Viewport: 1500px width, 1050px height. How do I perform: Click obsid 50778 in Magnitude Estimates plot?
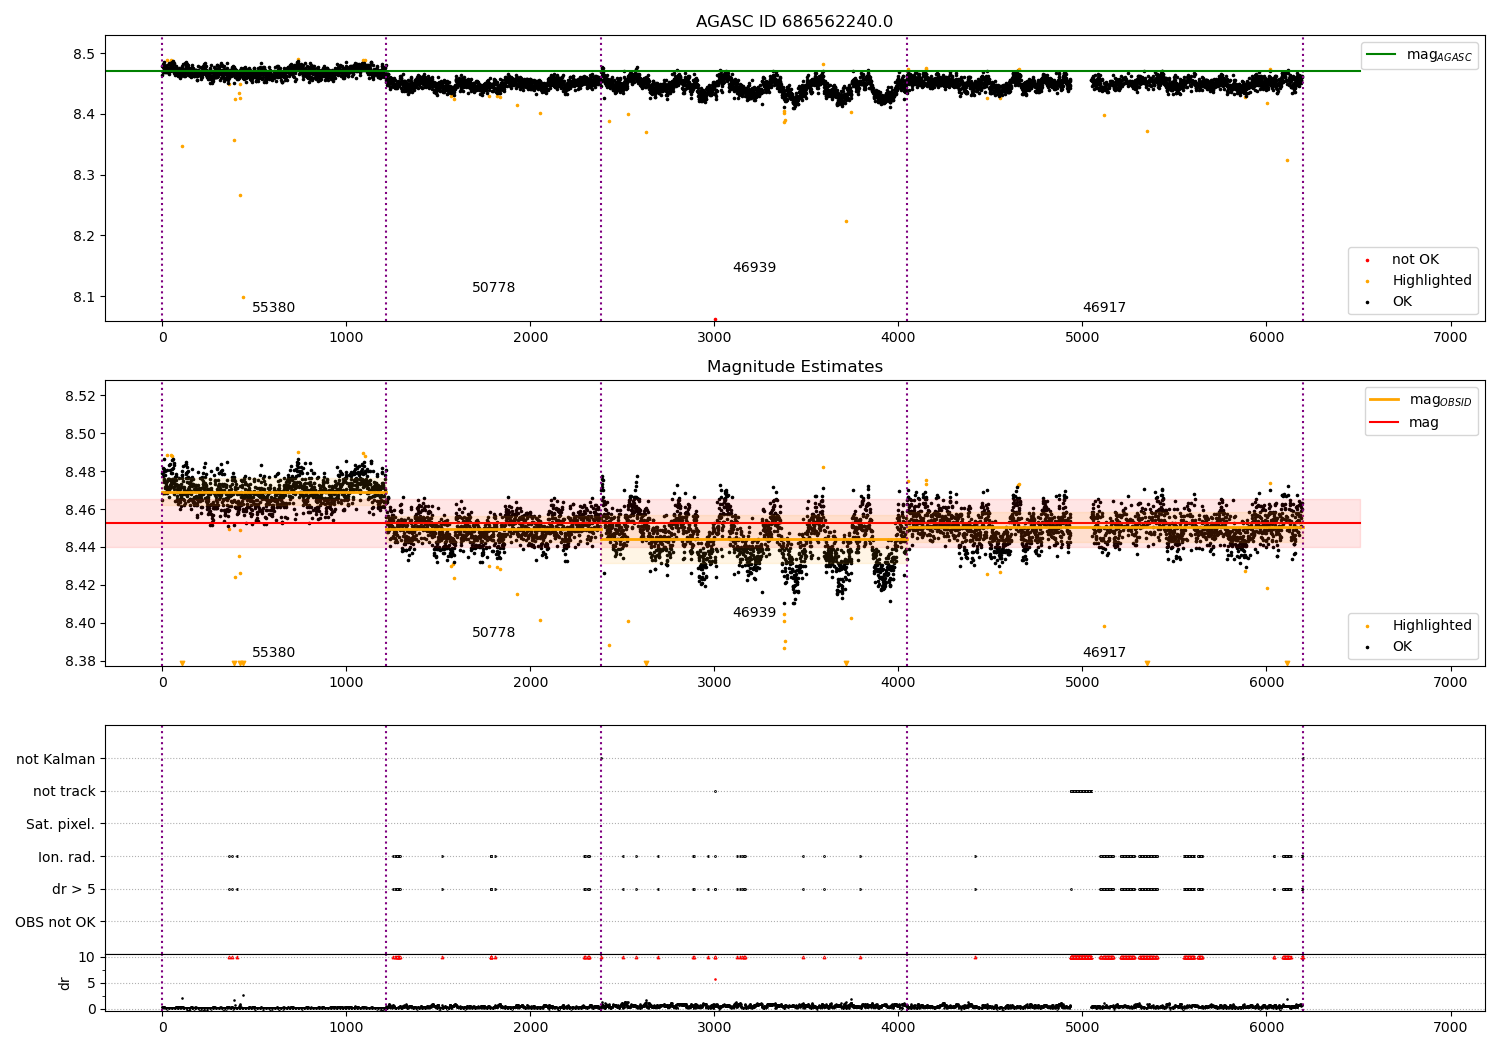493,633
